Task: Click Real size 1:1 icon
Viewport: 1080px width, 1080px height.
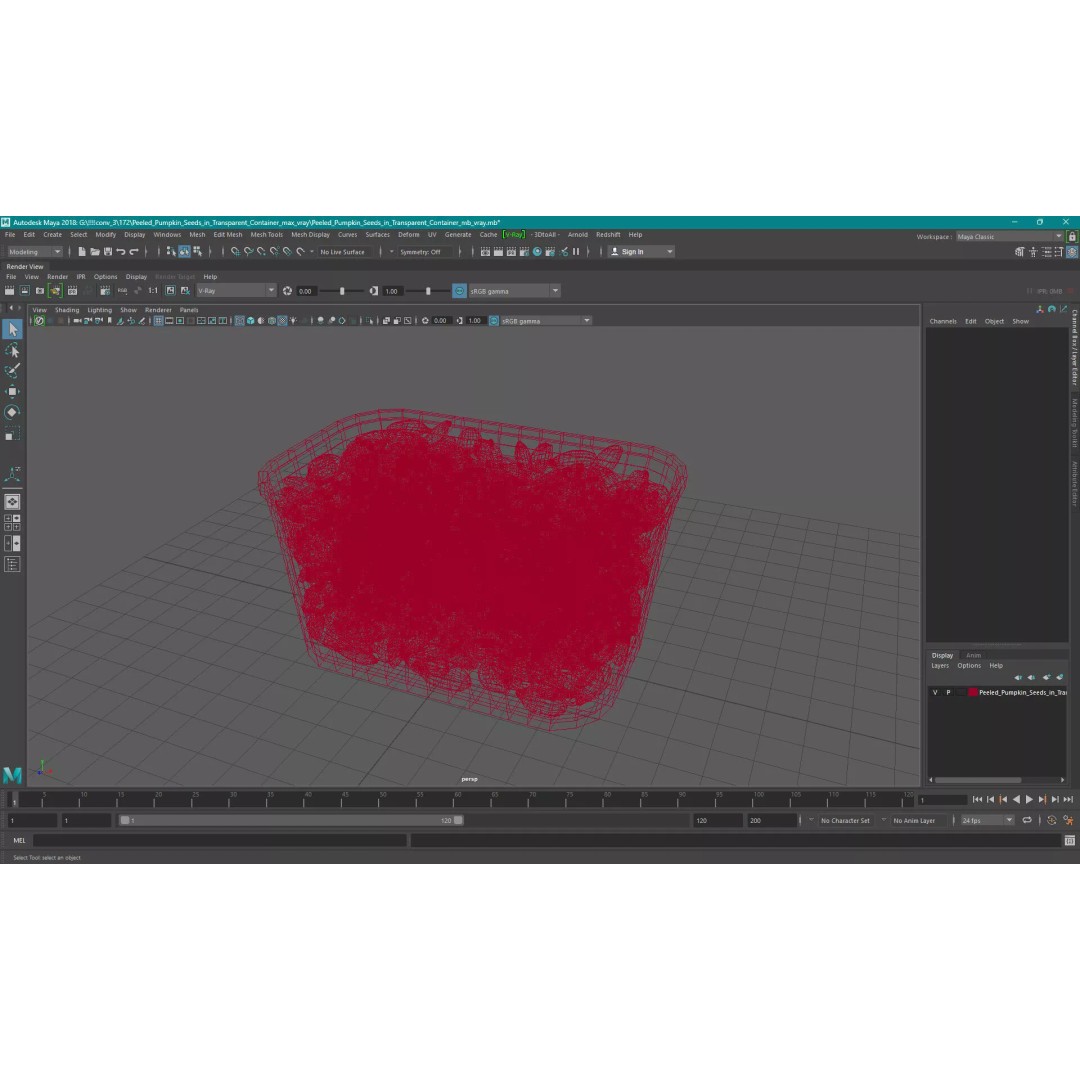Action: click(x=153, y=291)
